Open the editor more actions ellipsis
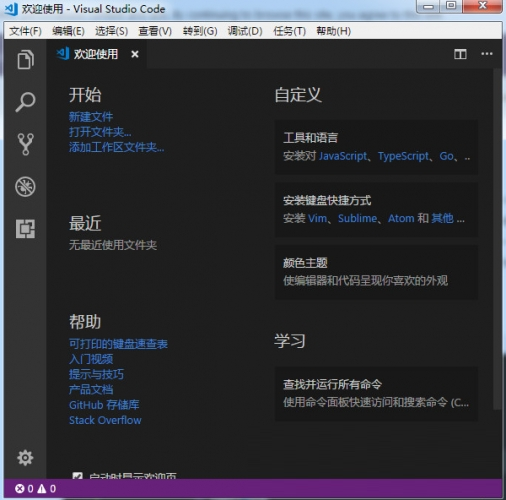This screenshot has height=500, width=506. (487, 54)
